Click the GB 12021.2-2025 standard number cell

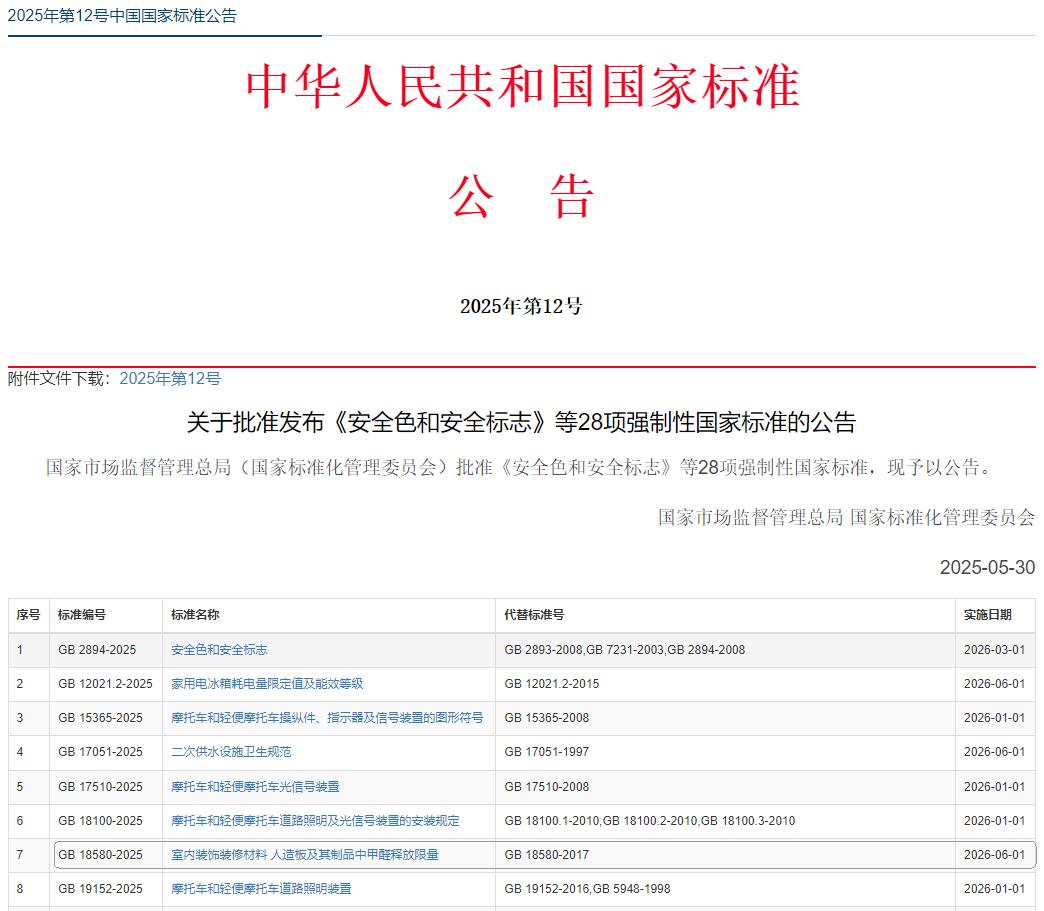pos(105,684)
